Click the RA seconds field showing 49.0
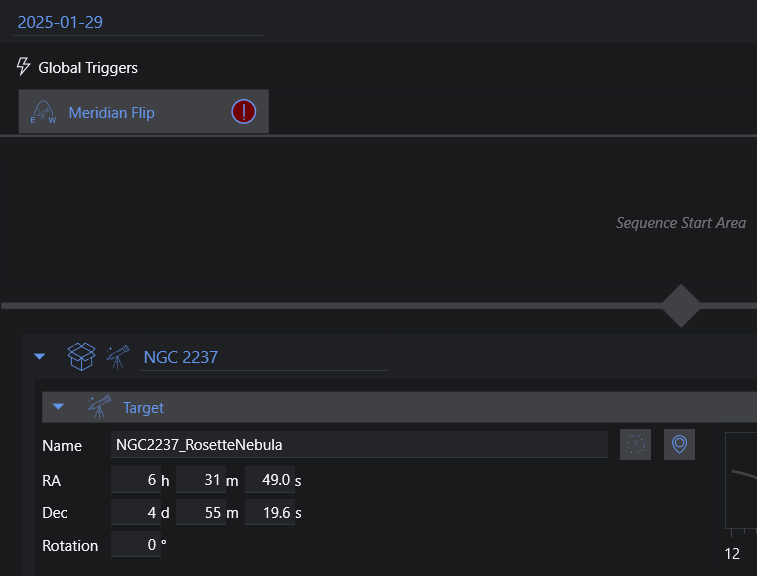The image size is (757, 576). coord(269,479)
